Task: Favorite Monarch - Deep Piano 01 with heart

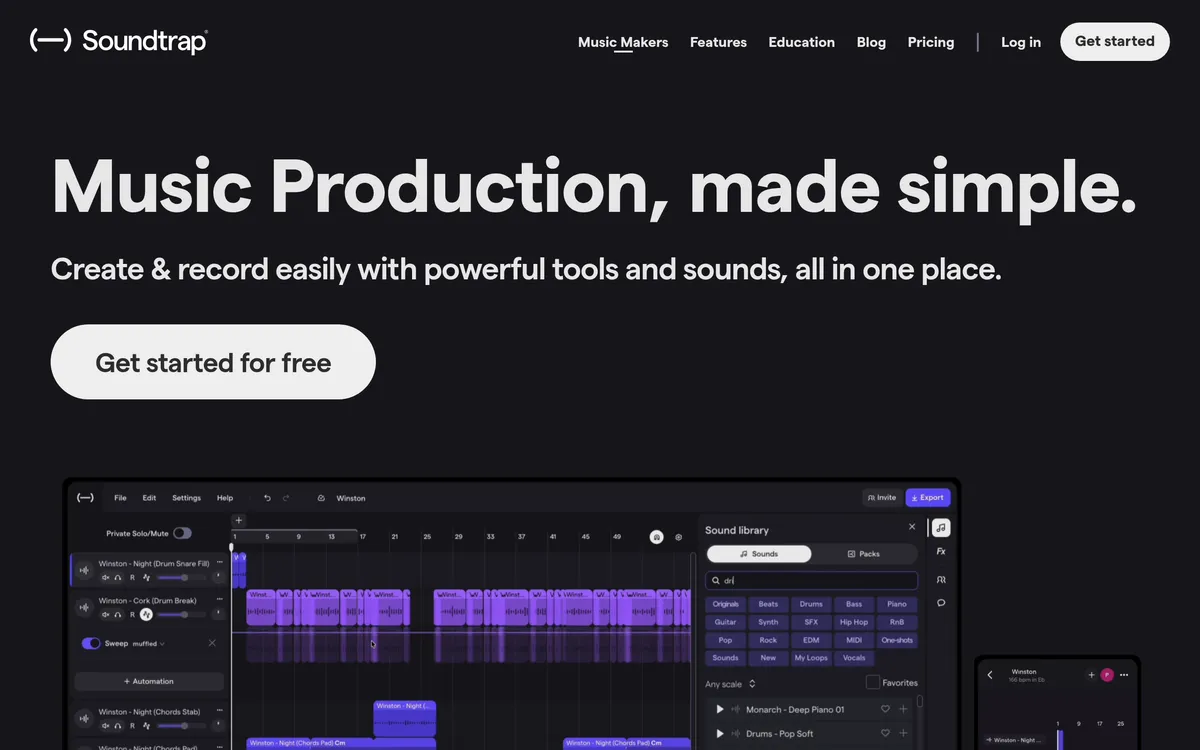Action: pyautogui.click(x=885, y=709)
